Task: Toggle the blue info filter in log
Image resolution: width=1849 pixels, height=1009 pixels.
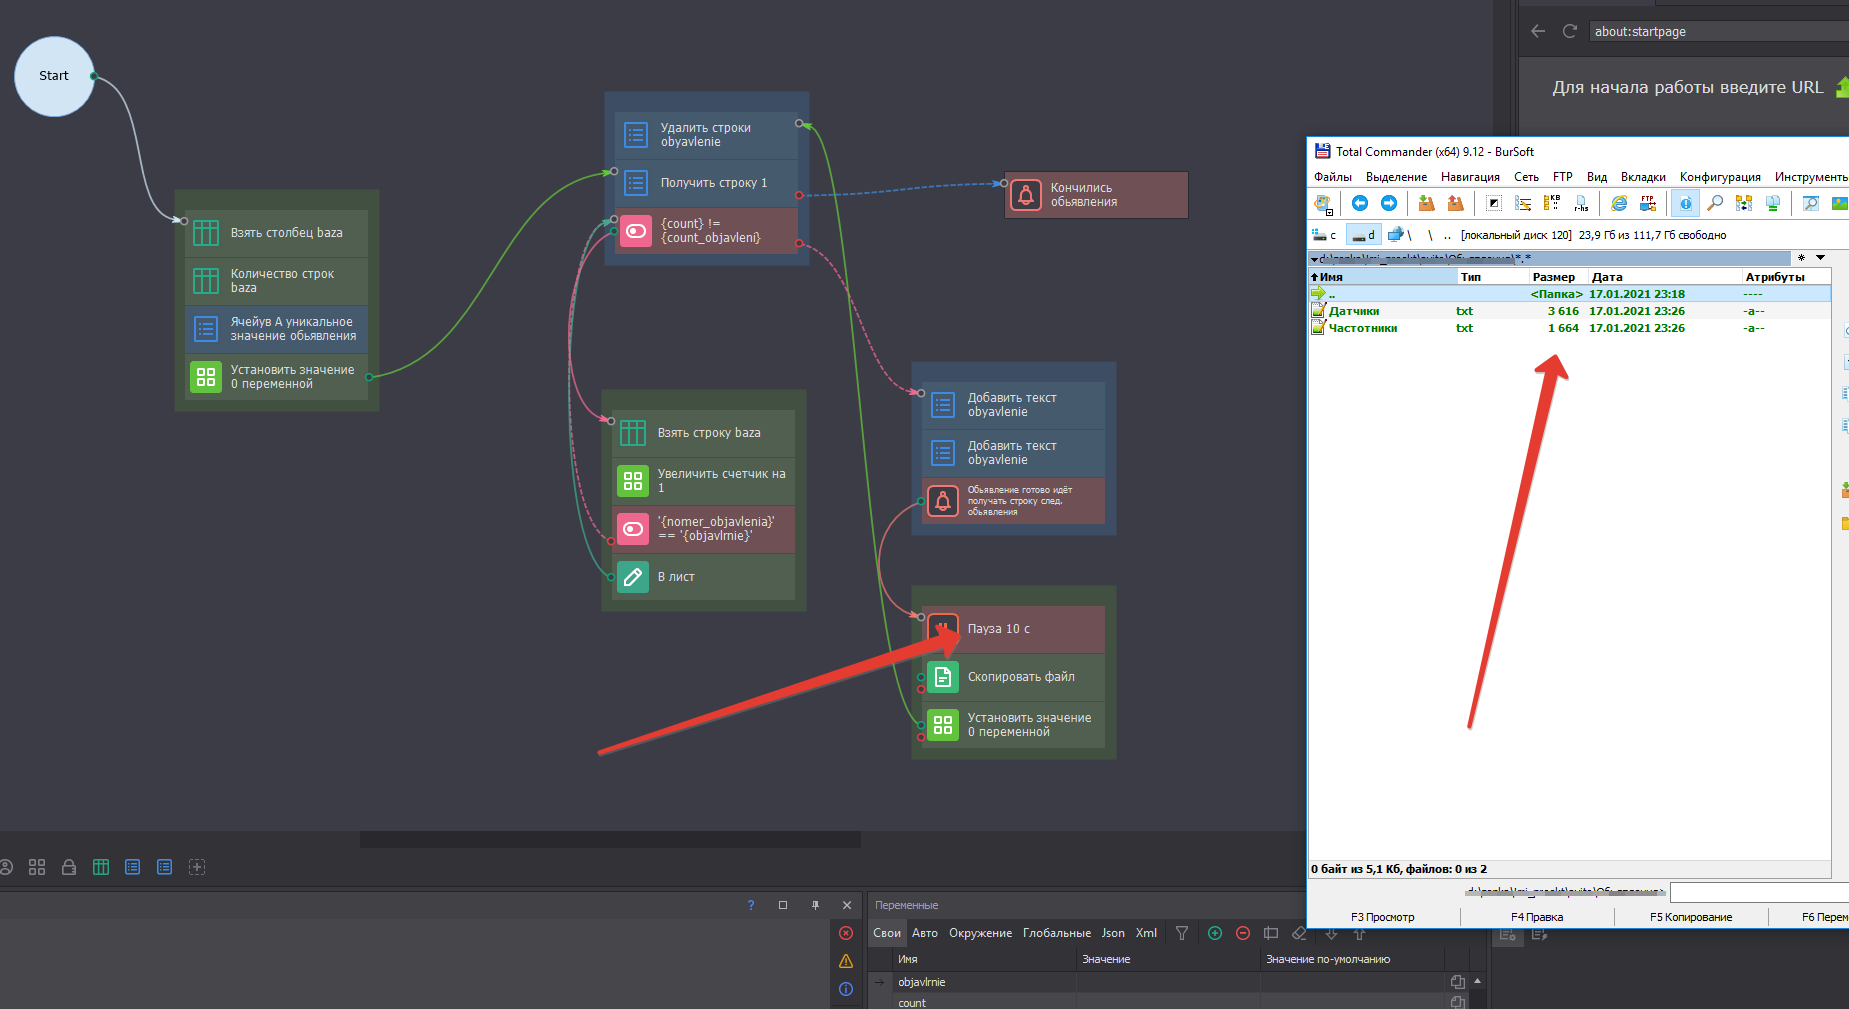Action: [x=846, y=989]
